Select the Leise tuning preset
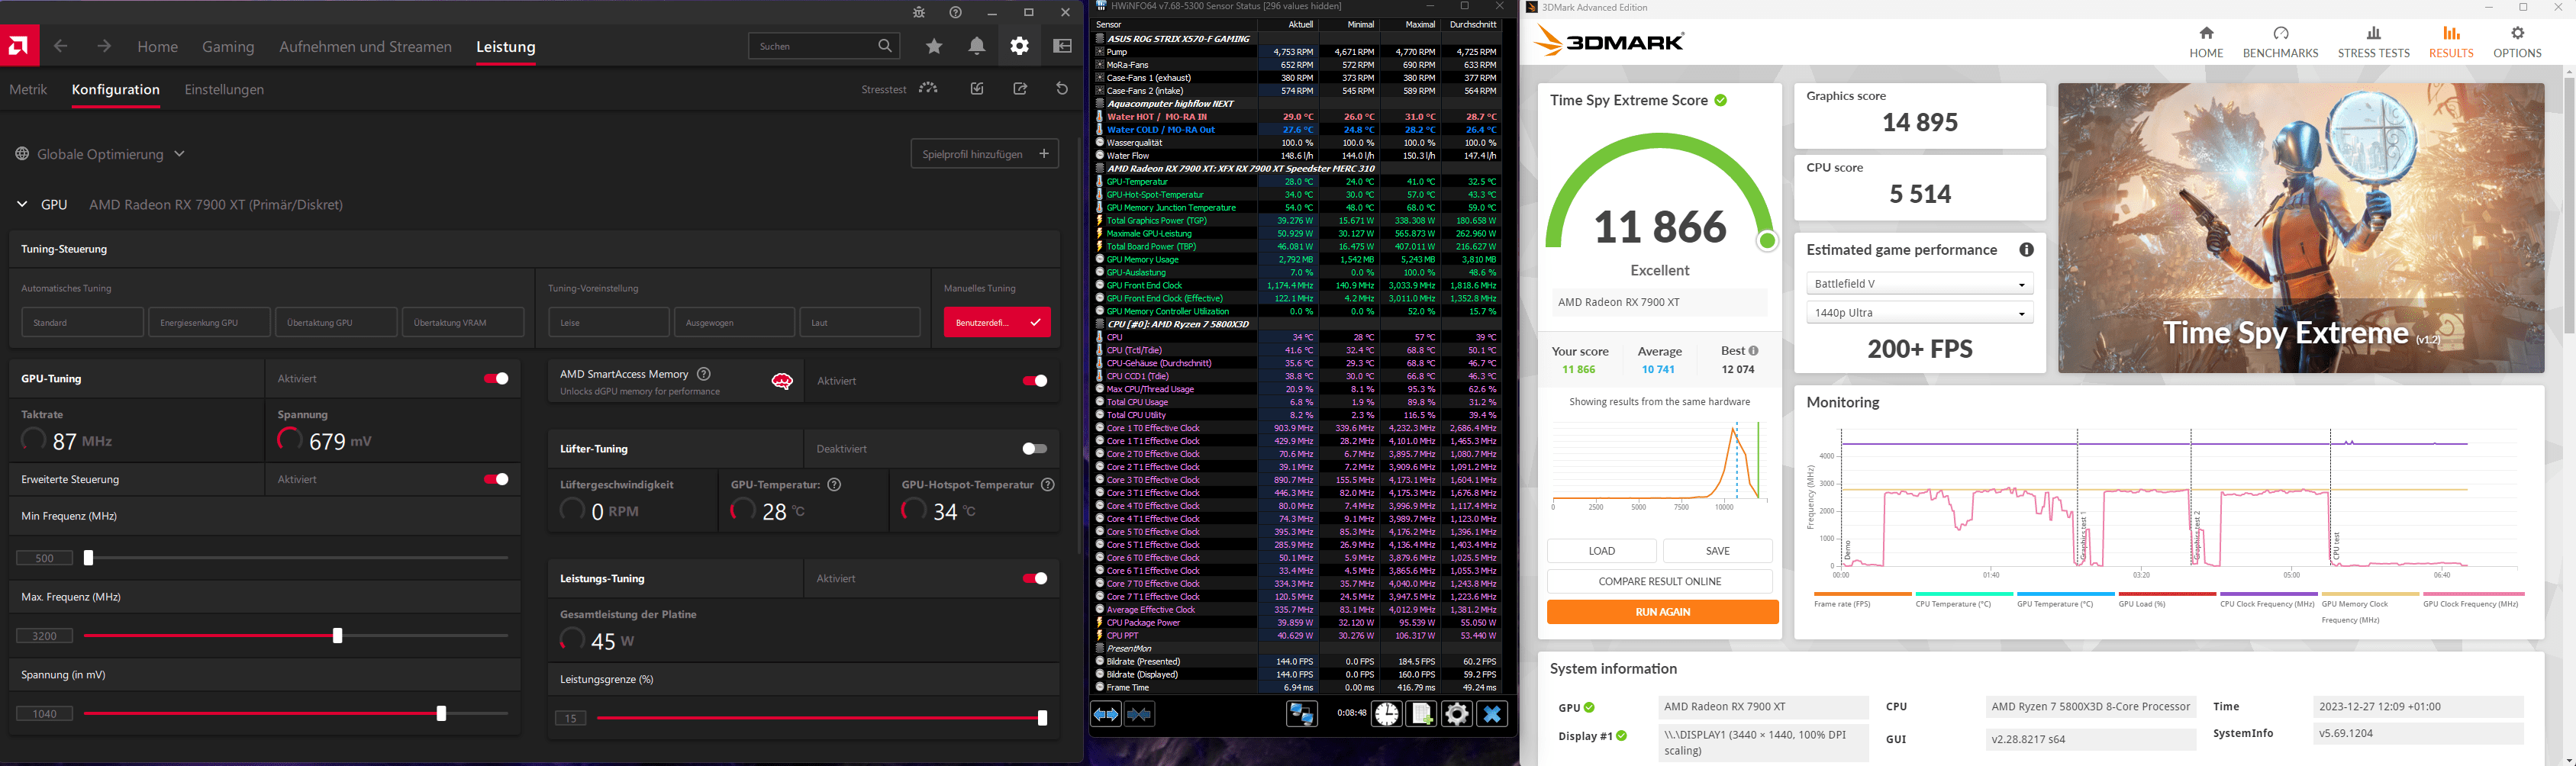 [x=609, y=323]
